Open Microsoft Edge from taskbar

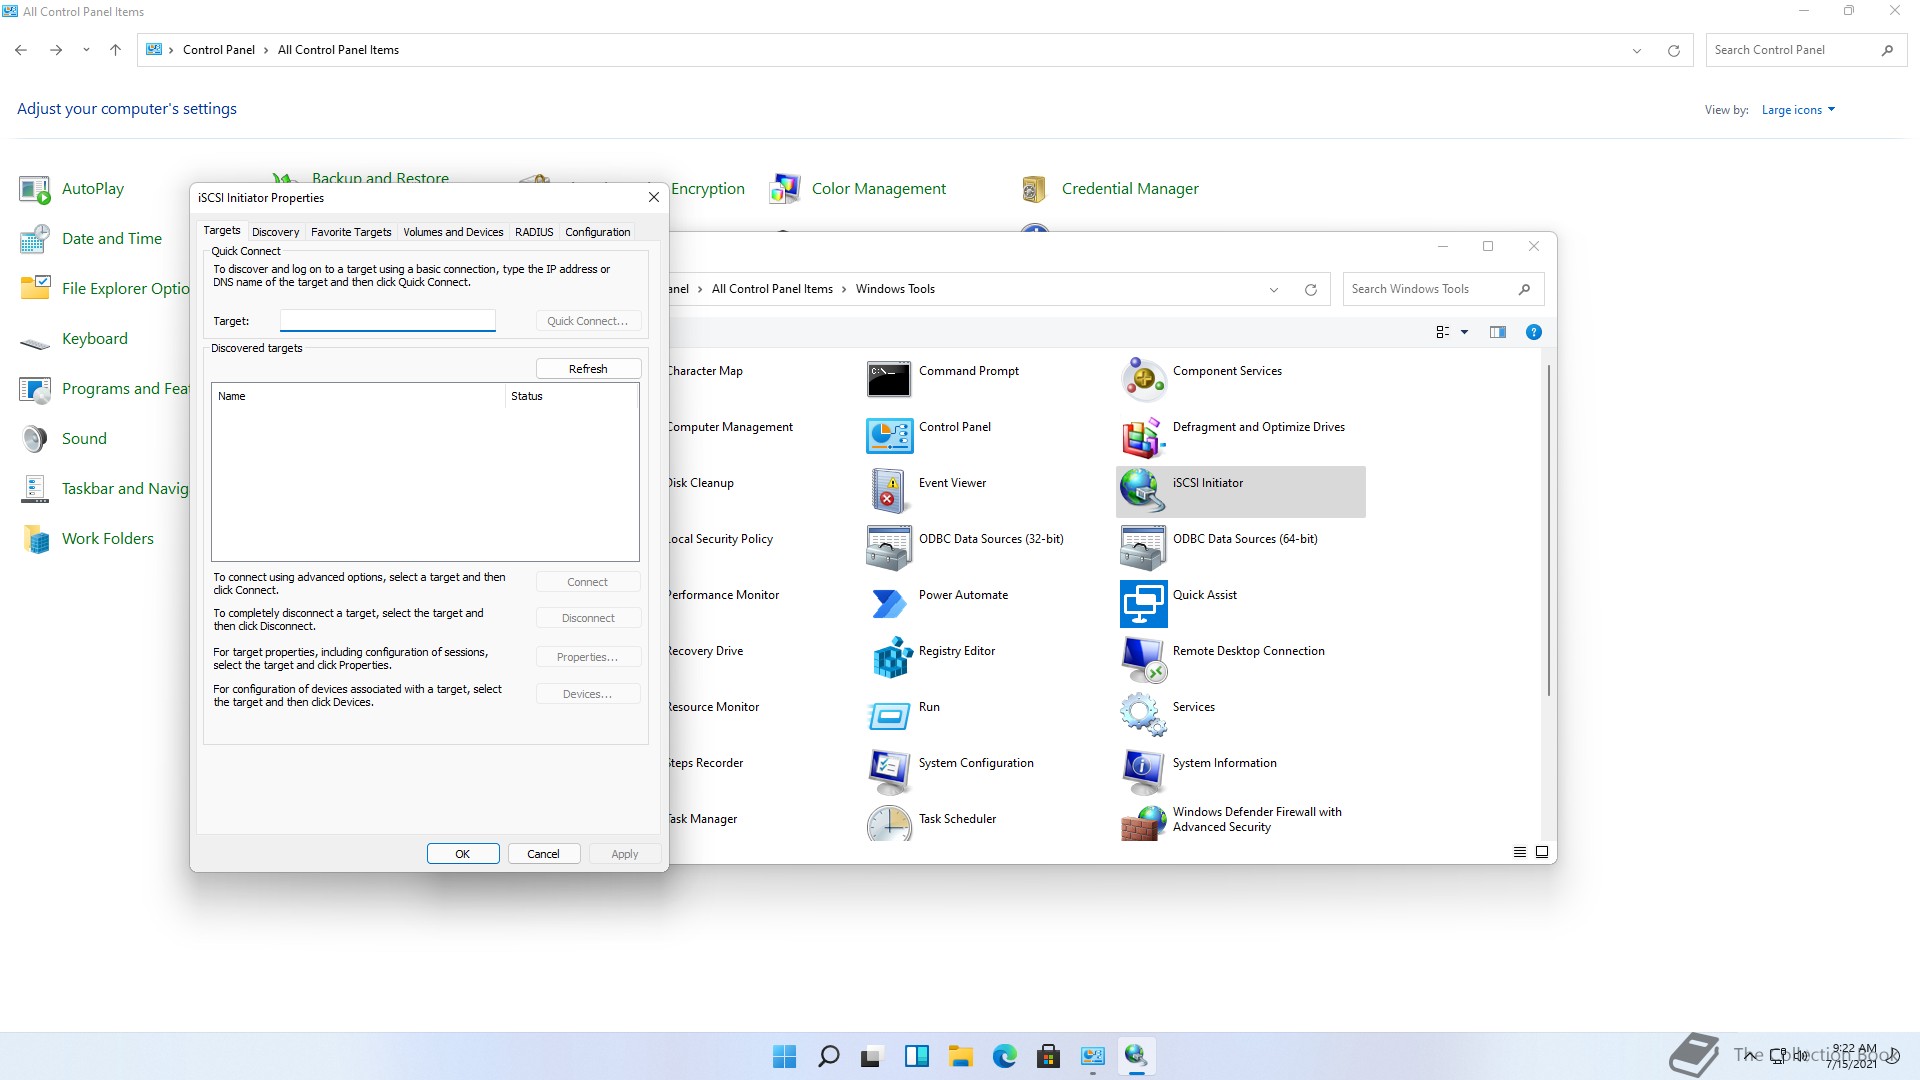click(x=1005, y=1056)
